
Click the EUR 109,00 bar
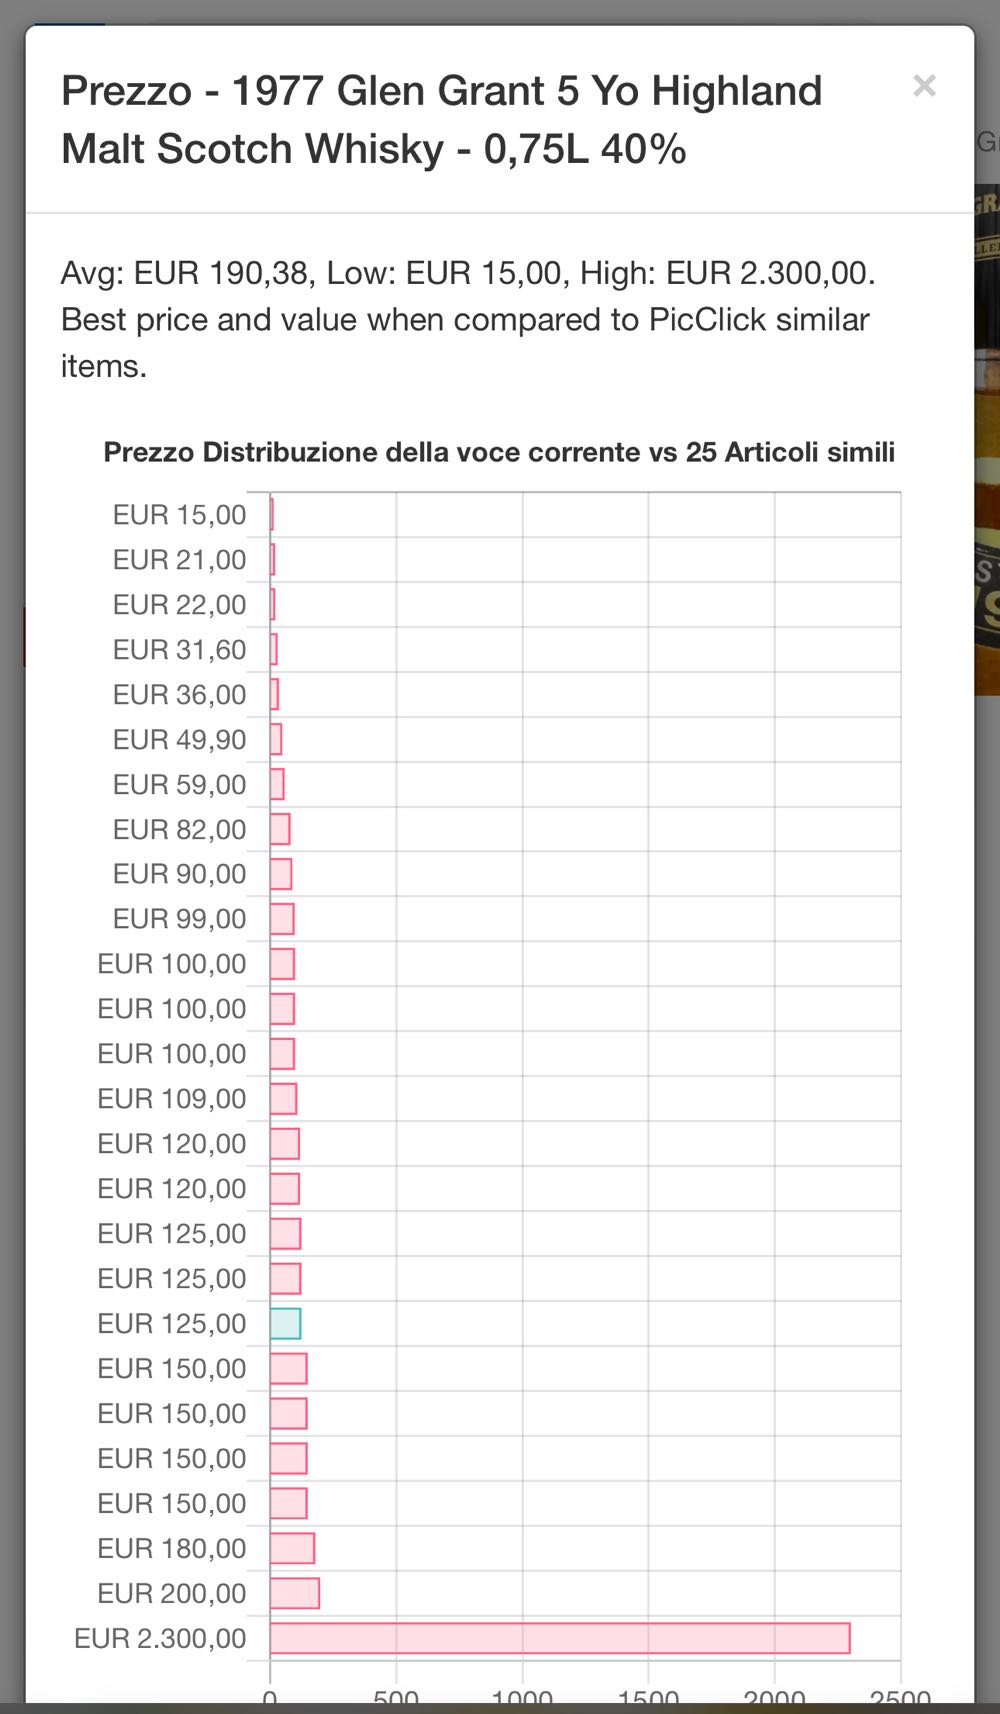coord(284,1098)
